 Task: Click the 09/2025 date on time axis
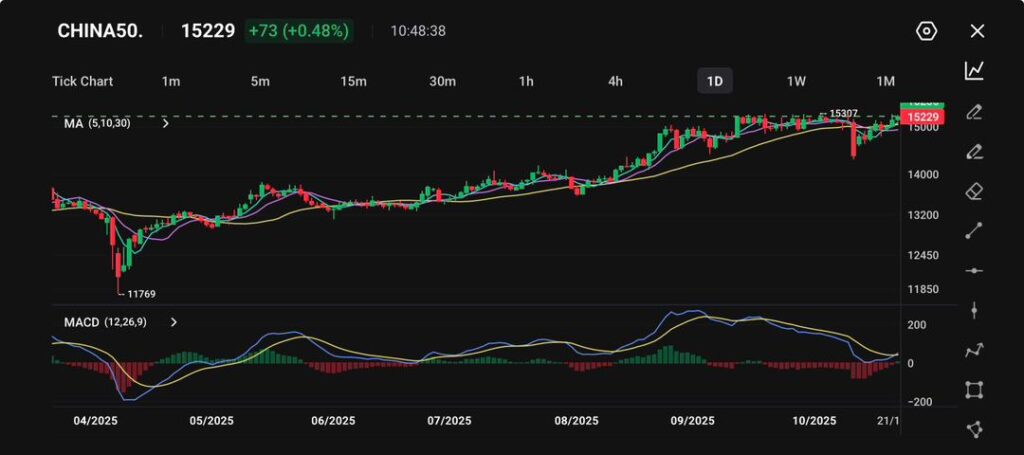click(x=692, y=421)
